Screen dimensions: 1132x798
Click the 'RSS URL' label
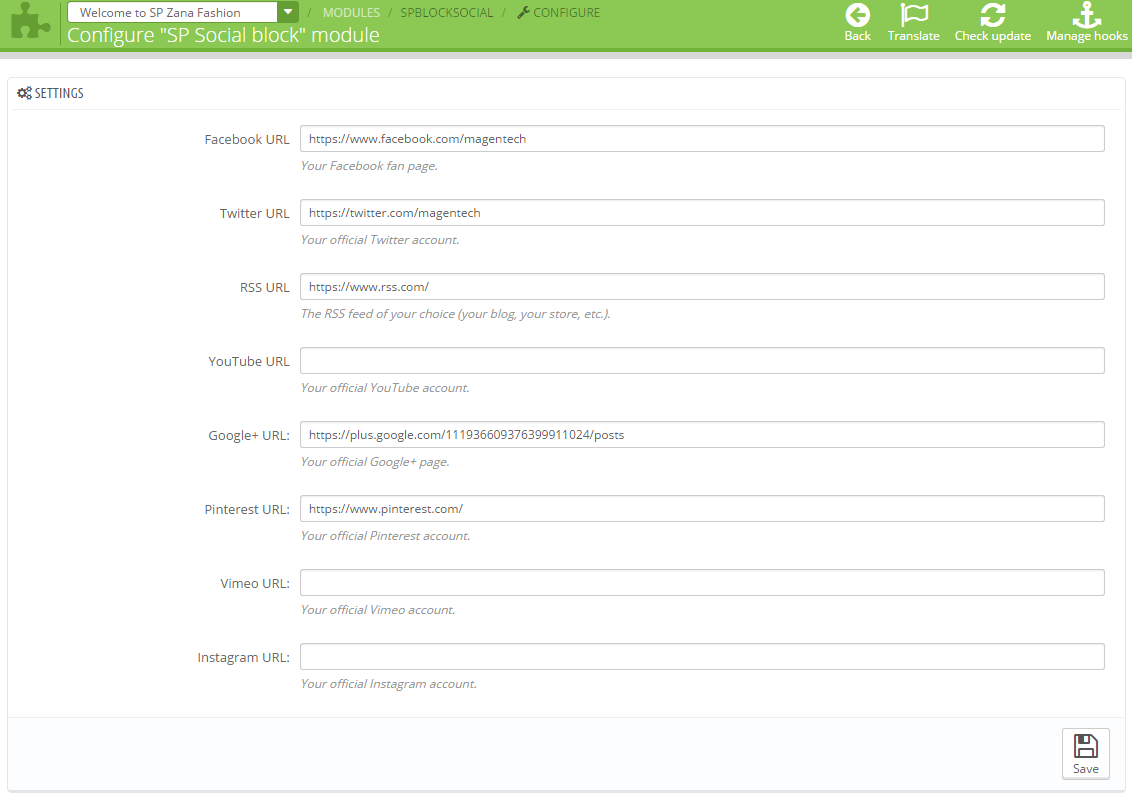264,287
